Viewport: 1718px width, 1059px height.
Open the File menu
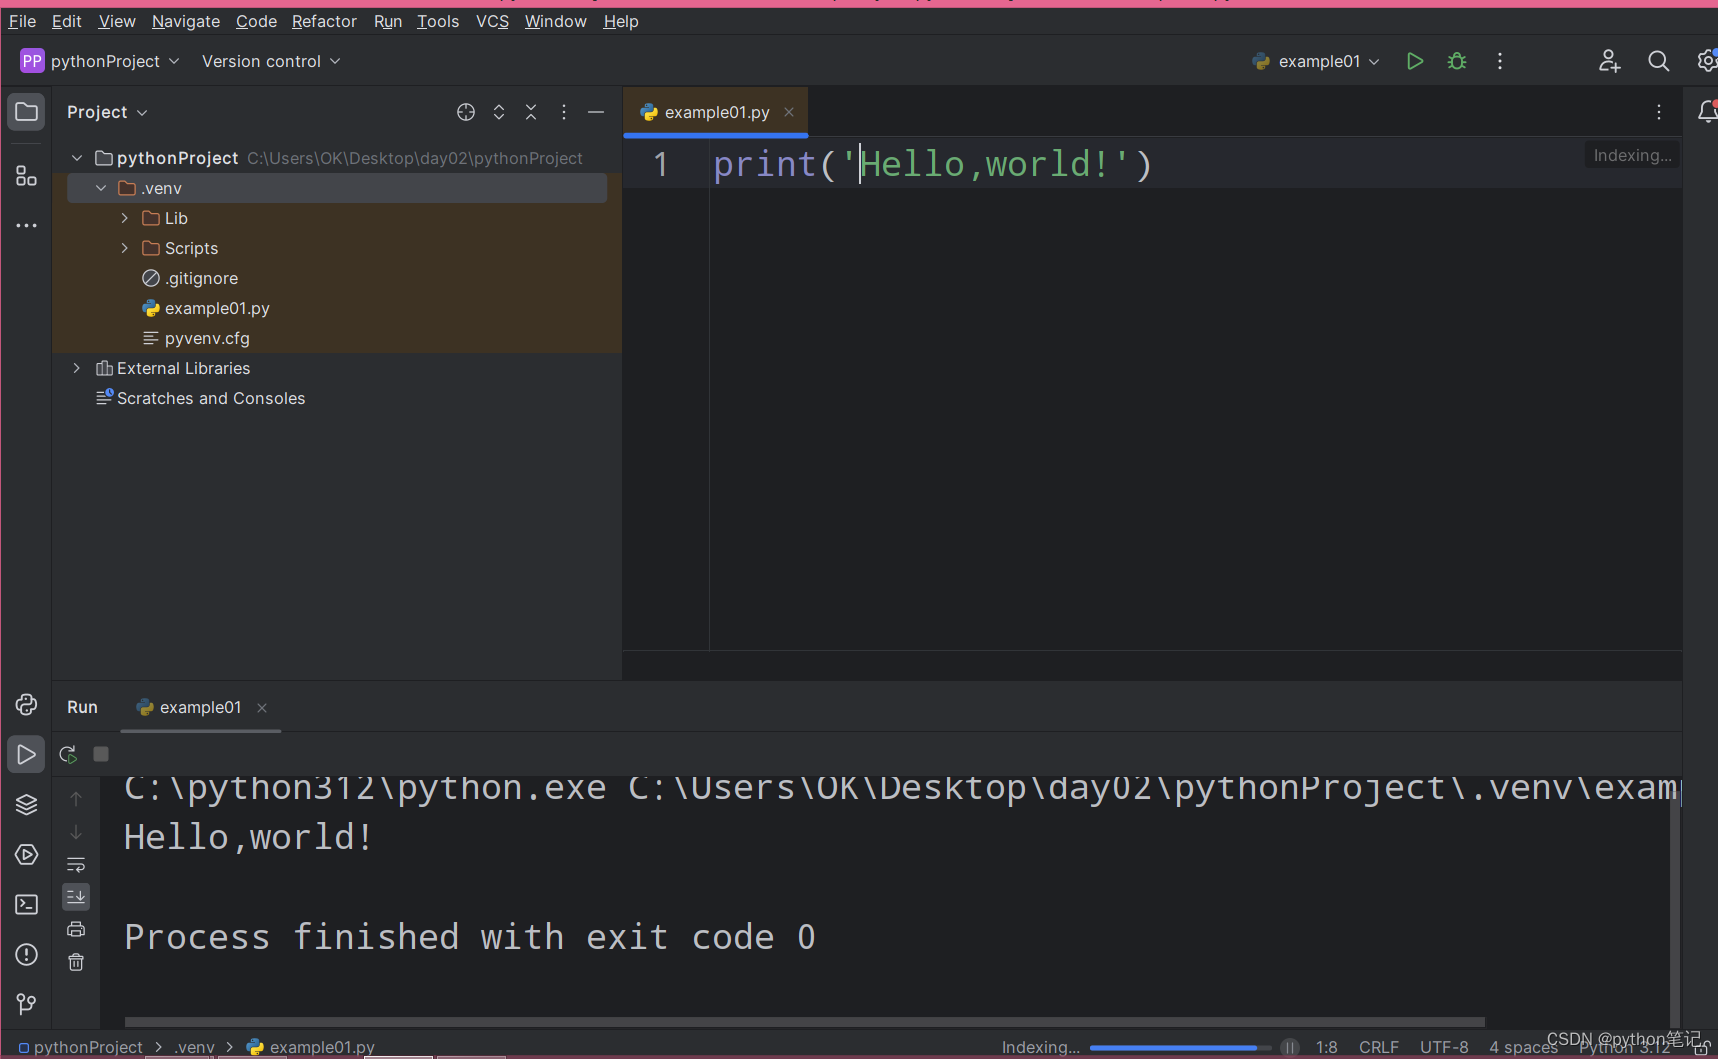point(22,21)
